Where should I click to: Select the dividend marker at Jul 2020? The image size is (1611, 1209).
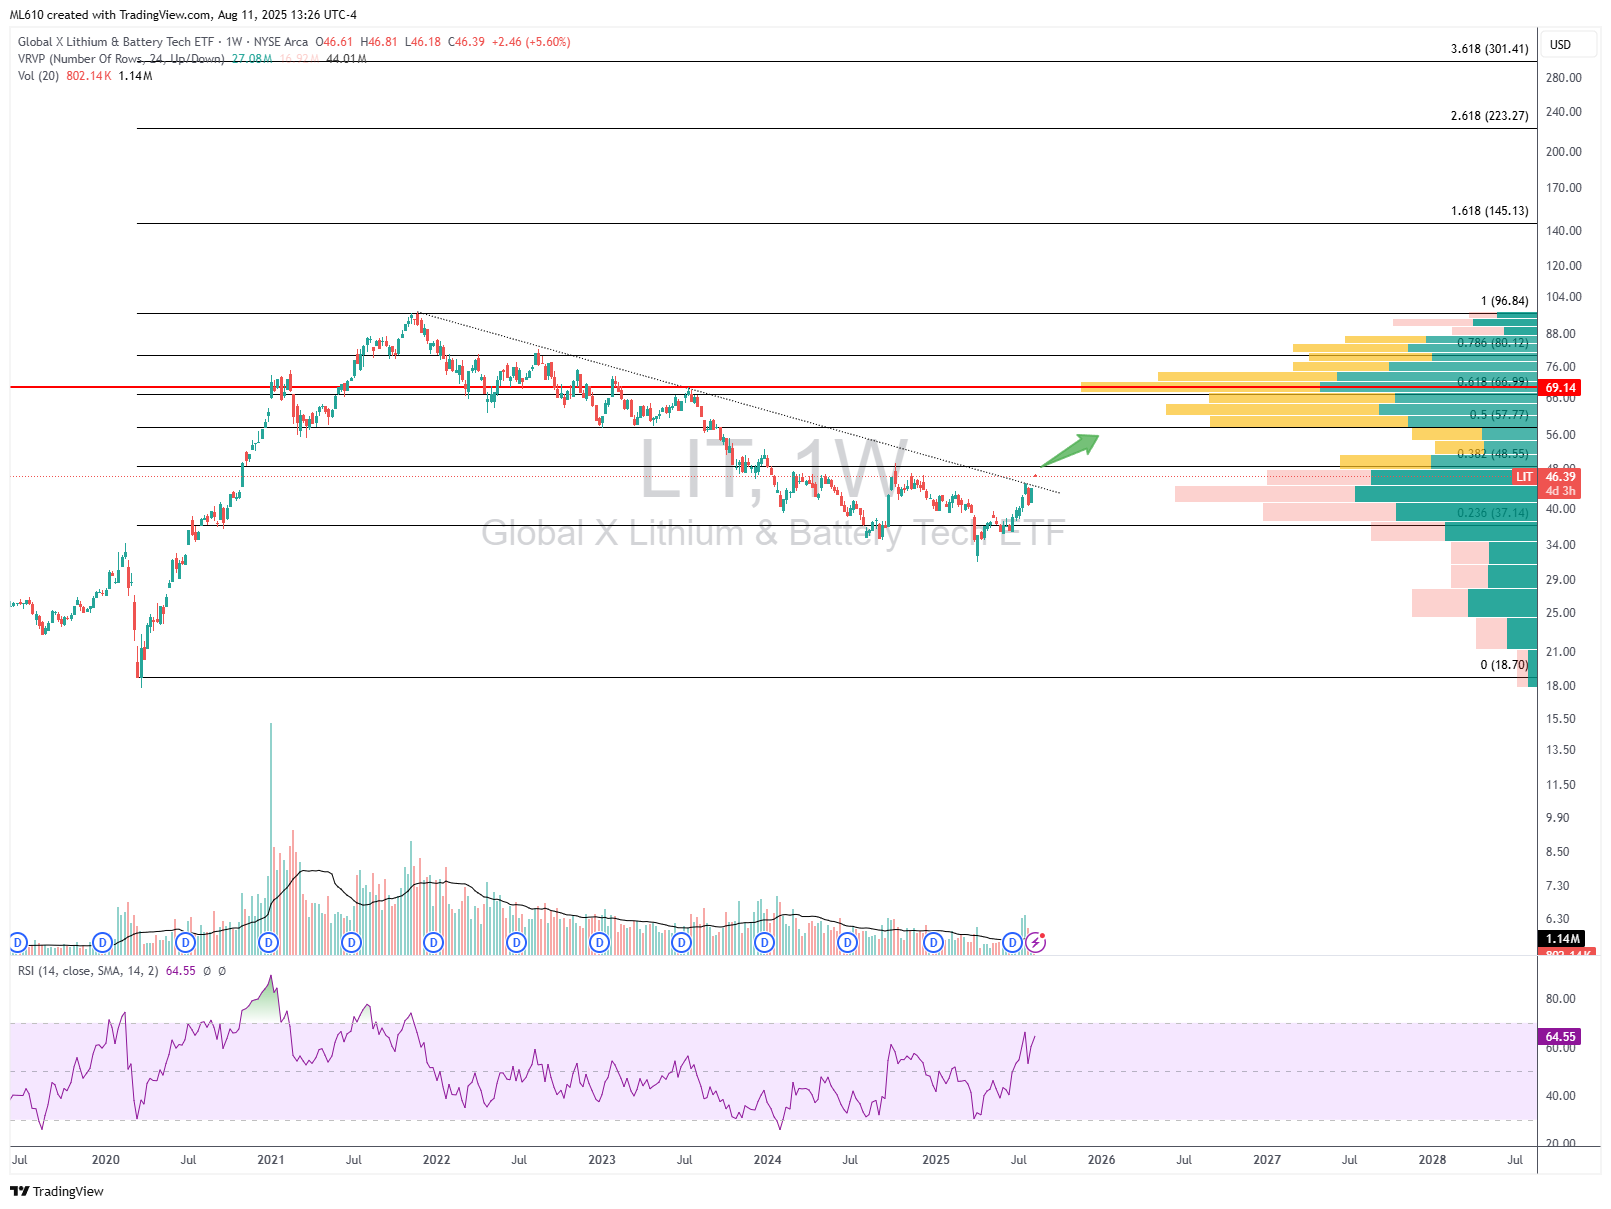(185, 942)
